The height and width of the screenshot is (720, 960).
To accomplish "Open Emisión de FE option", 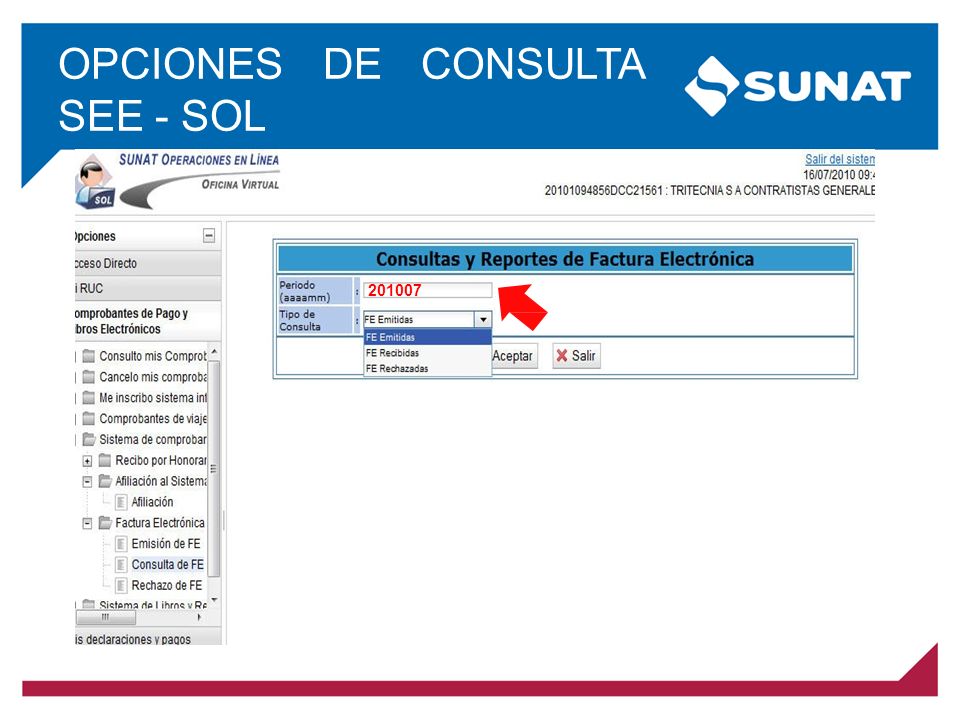I will [166, 544].
